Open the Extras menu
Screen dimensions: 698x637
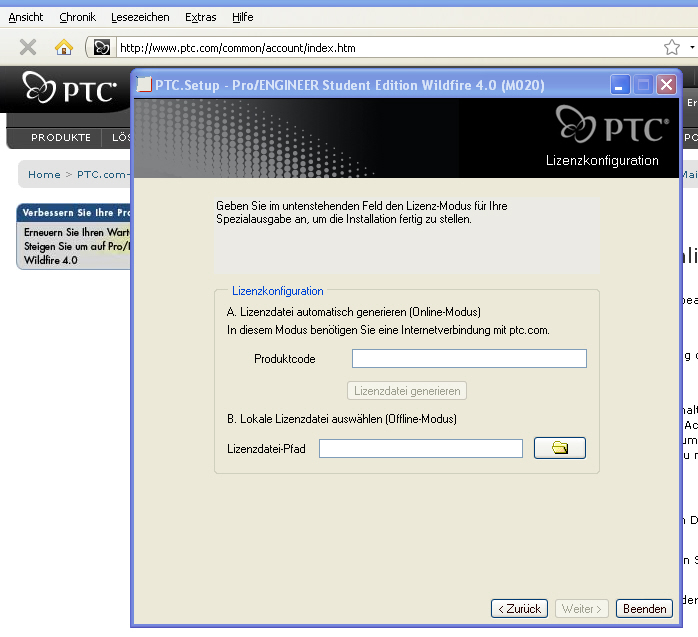point(200,17)
